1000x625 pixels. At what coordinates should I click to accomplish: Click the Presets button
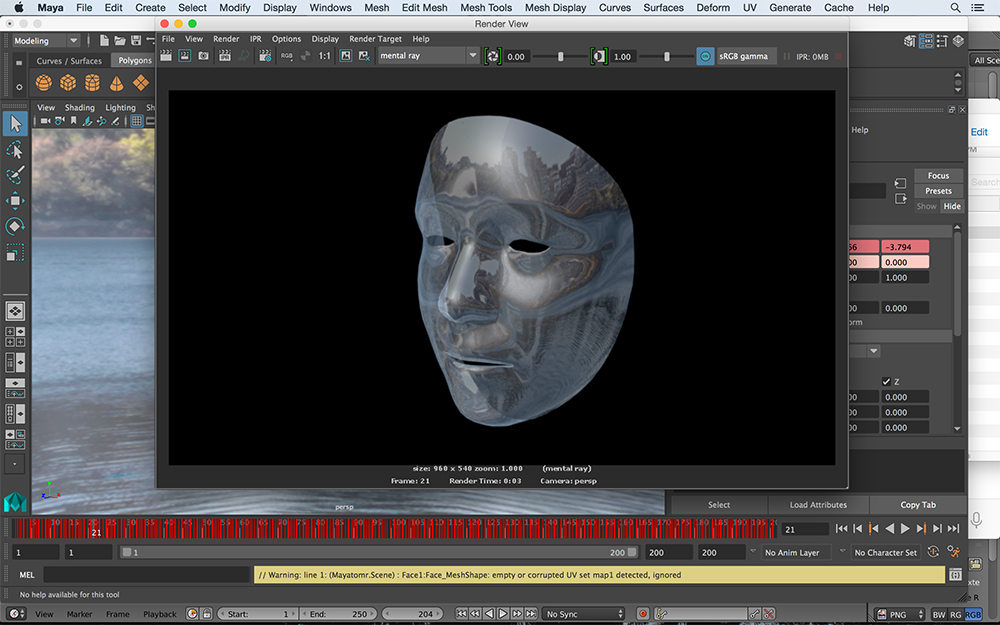(x=938, y=191)
